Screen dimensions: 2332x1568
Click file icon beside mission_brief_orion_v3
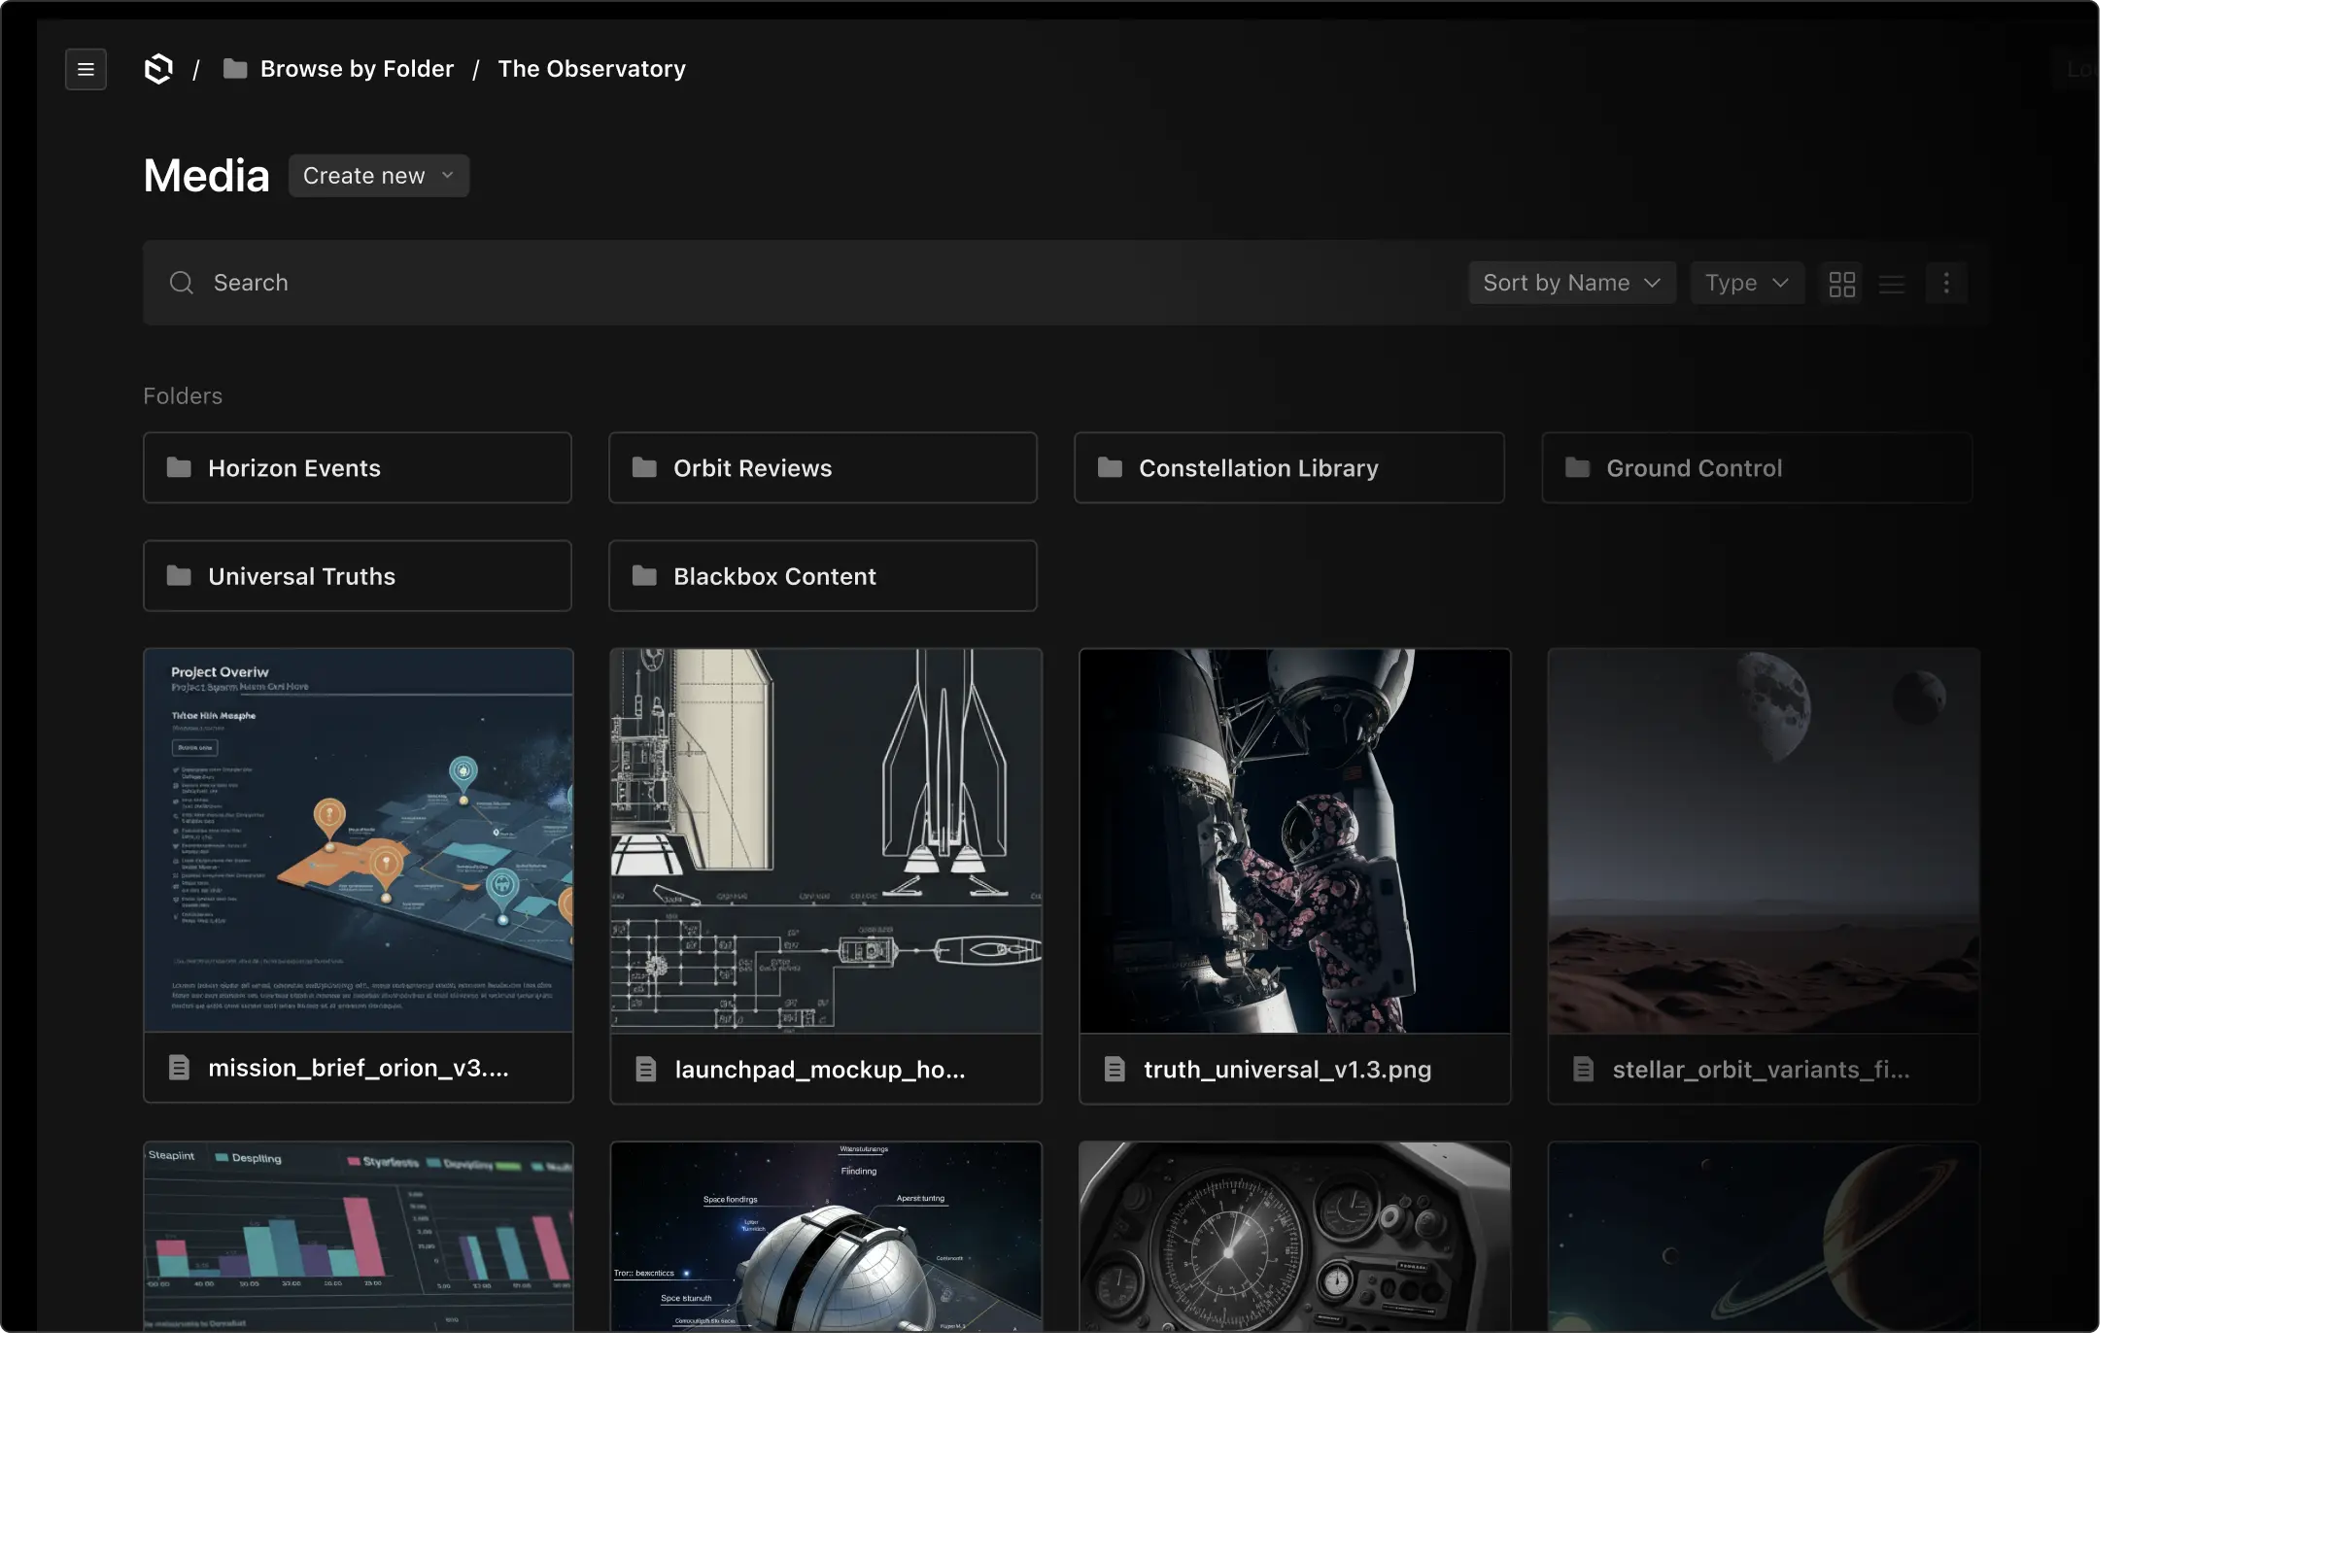coord(179,1068)
